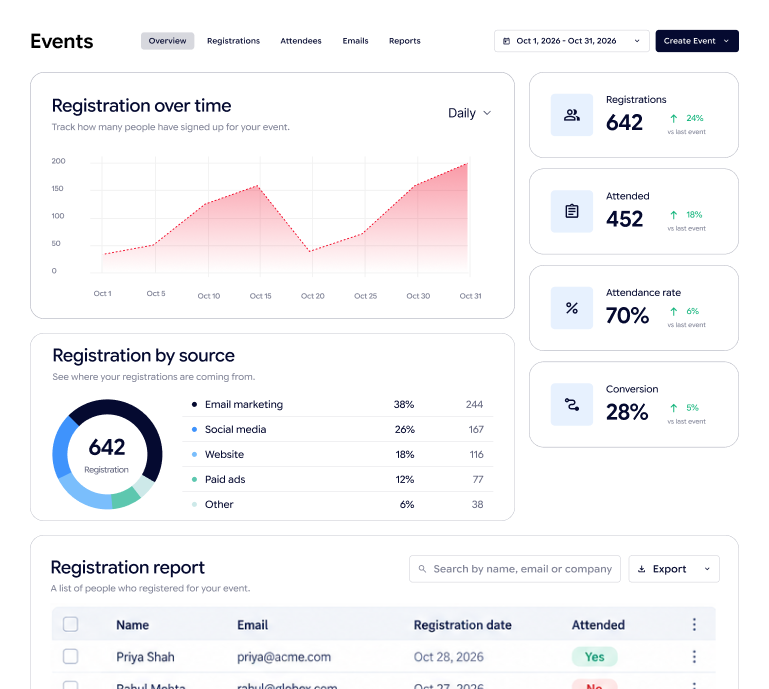Click the Attendance rate percent icon
Image resolution: width=769 pixels, height=689 pixels.
(x=571, y=308)
